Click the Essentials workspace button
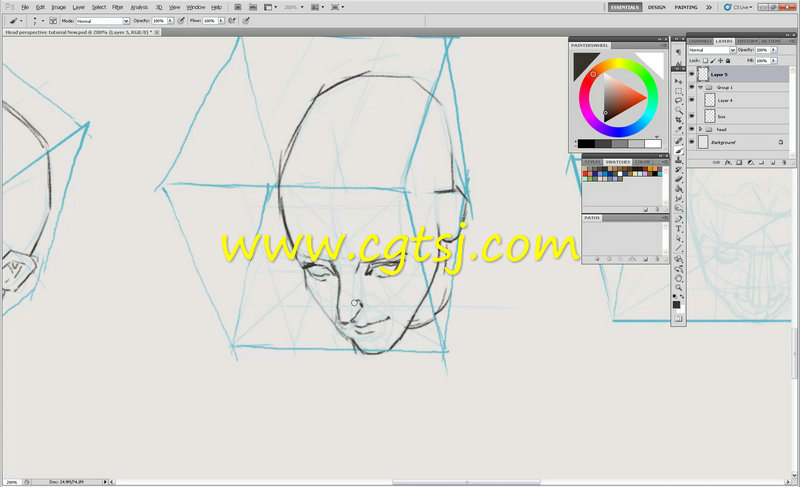 (625, 7)
